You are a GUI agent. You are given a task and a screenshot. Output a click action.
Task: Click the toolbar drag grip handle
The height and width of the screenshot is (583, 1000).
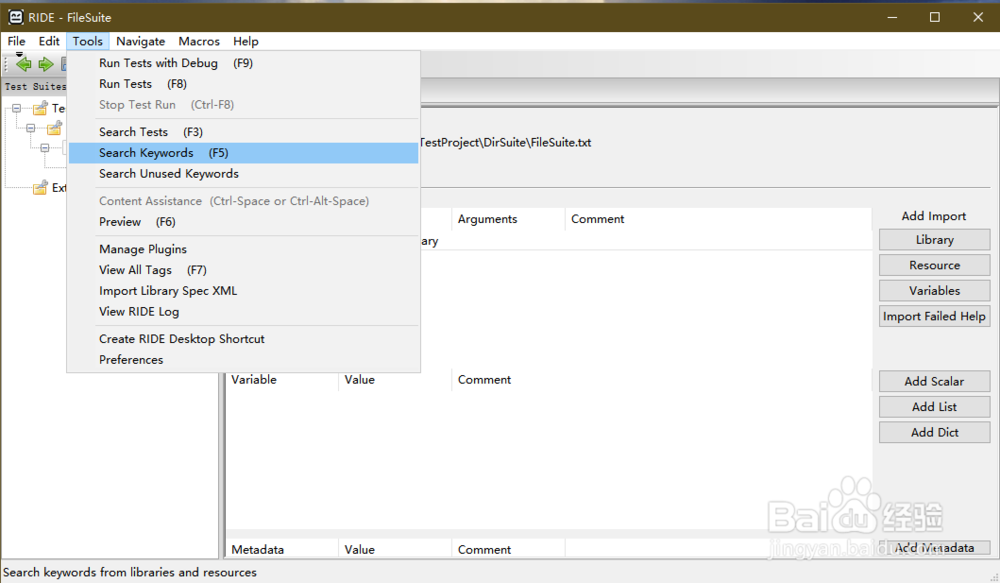[x=6, y=64]
